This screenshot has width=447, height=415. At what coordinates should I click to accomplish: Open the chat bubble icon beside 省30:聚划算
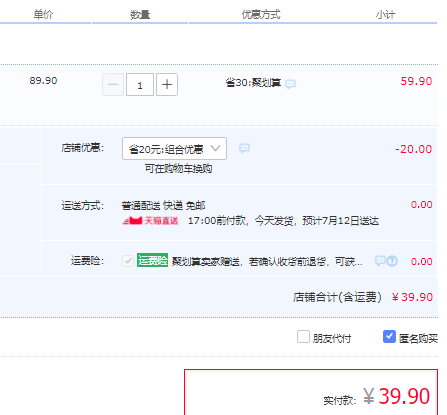point(290,84)
